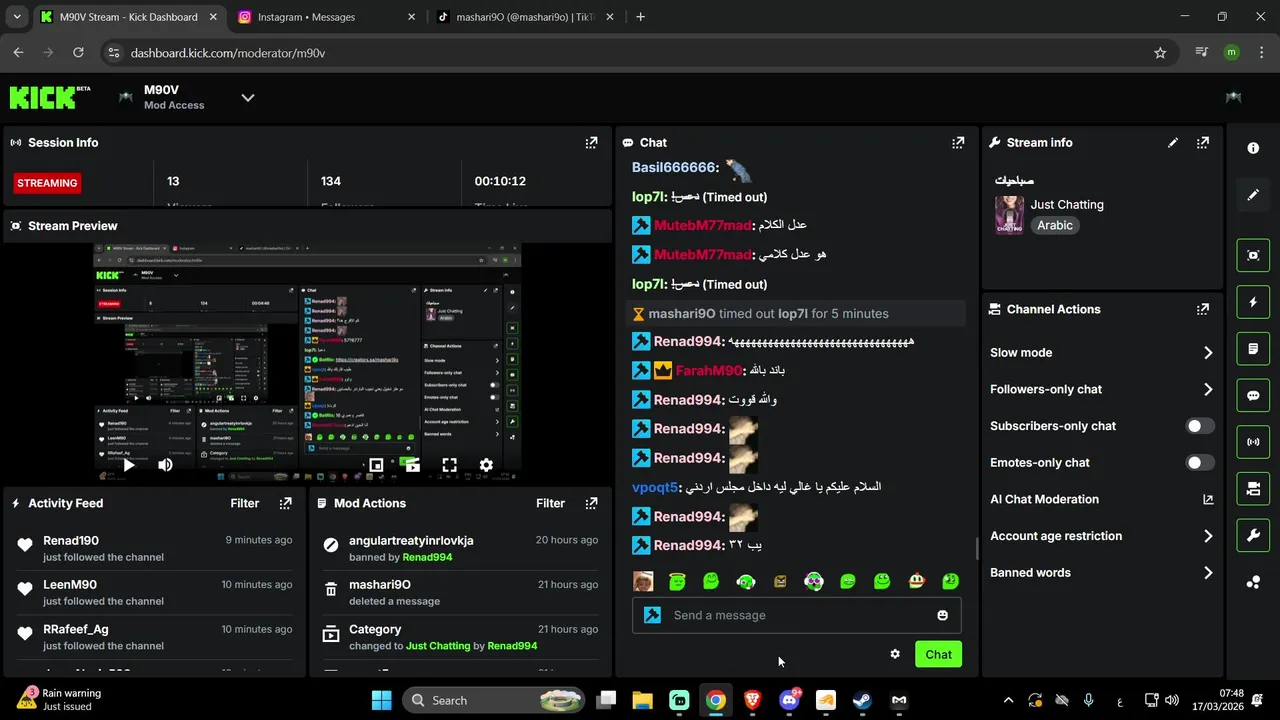Toggle theater mode on stream preview
The width and height of the screenshot is (1280, 720).
point(376,465)
